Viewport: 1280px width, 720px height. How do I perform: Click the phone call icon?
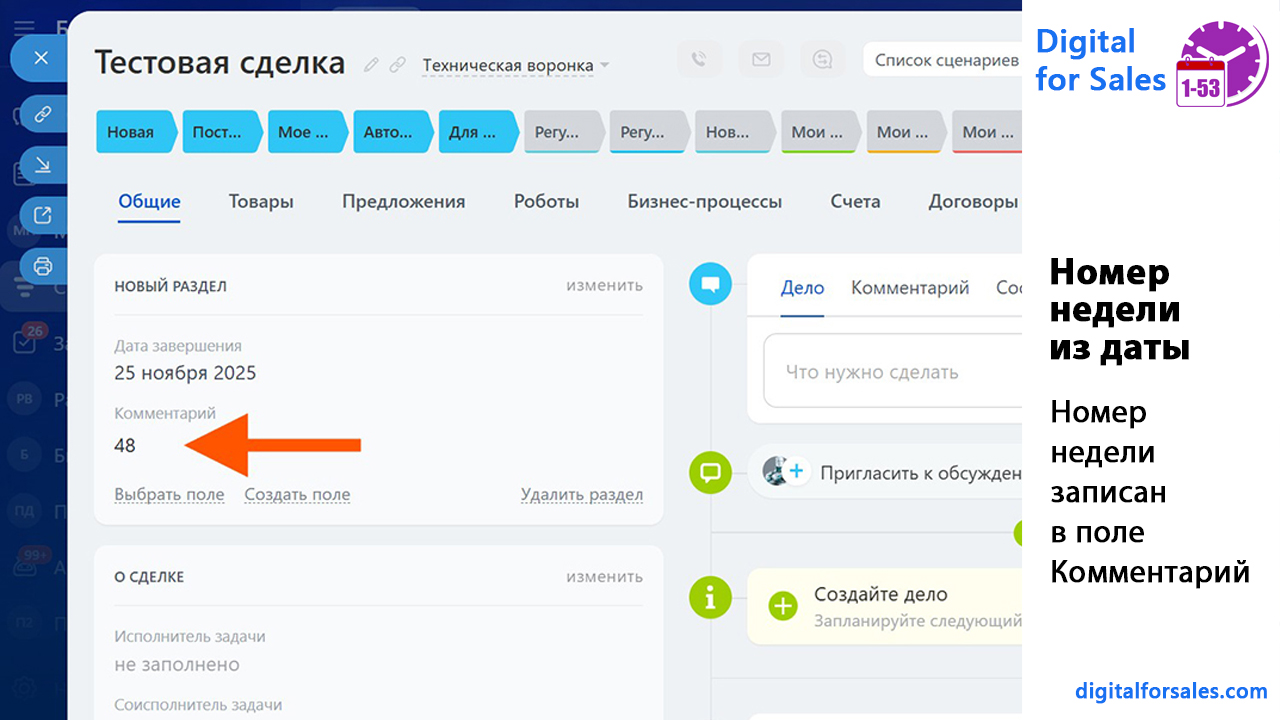click(699, 60)
